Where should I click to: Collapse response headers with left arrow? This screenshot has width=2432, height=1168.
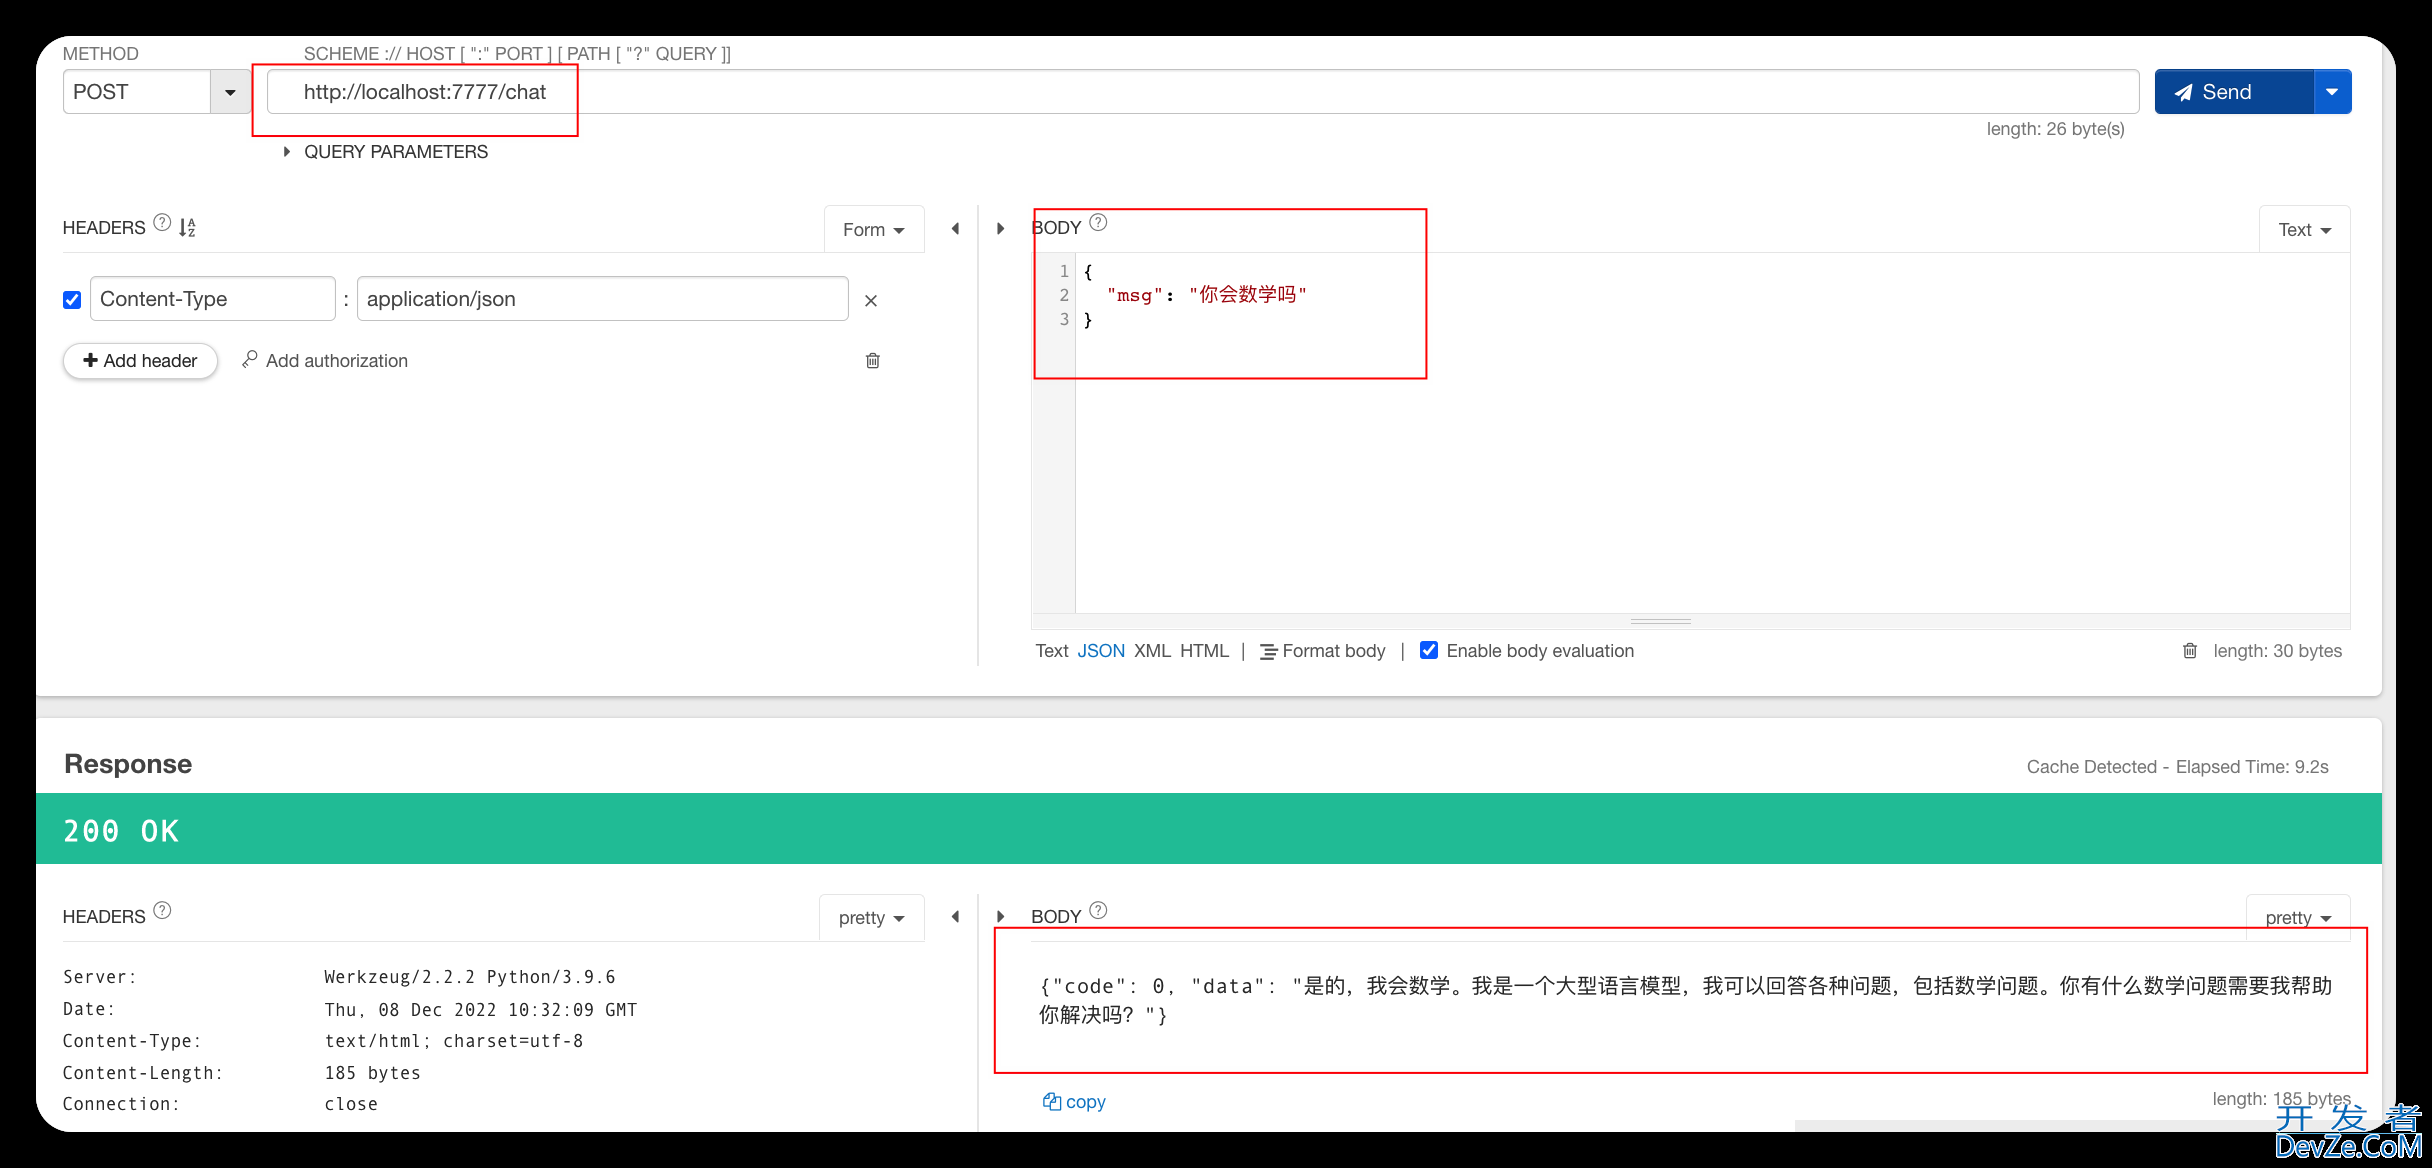[x=955, y=917]
